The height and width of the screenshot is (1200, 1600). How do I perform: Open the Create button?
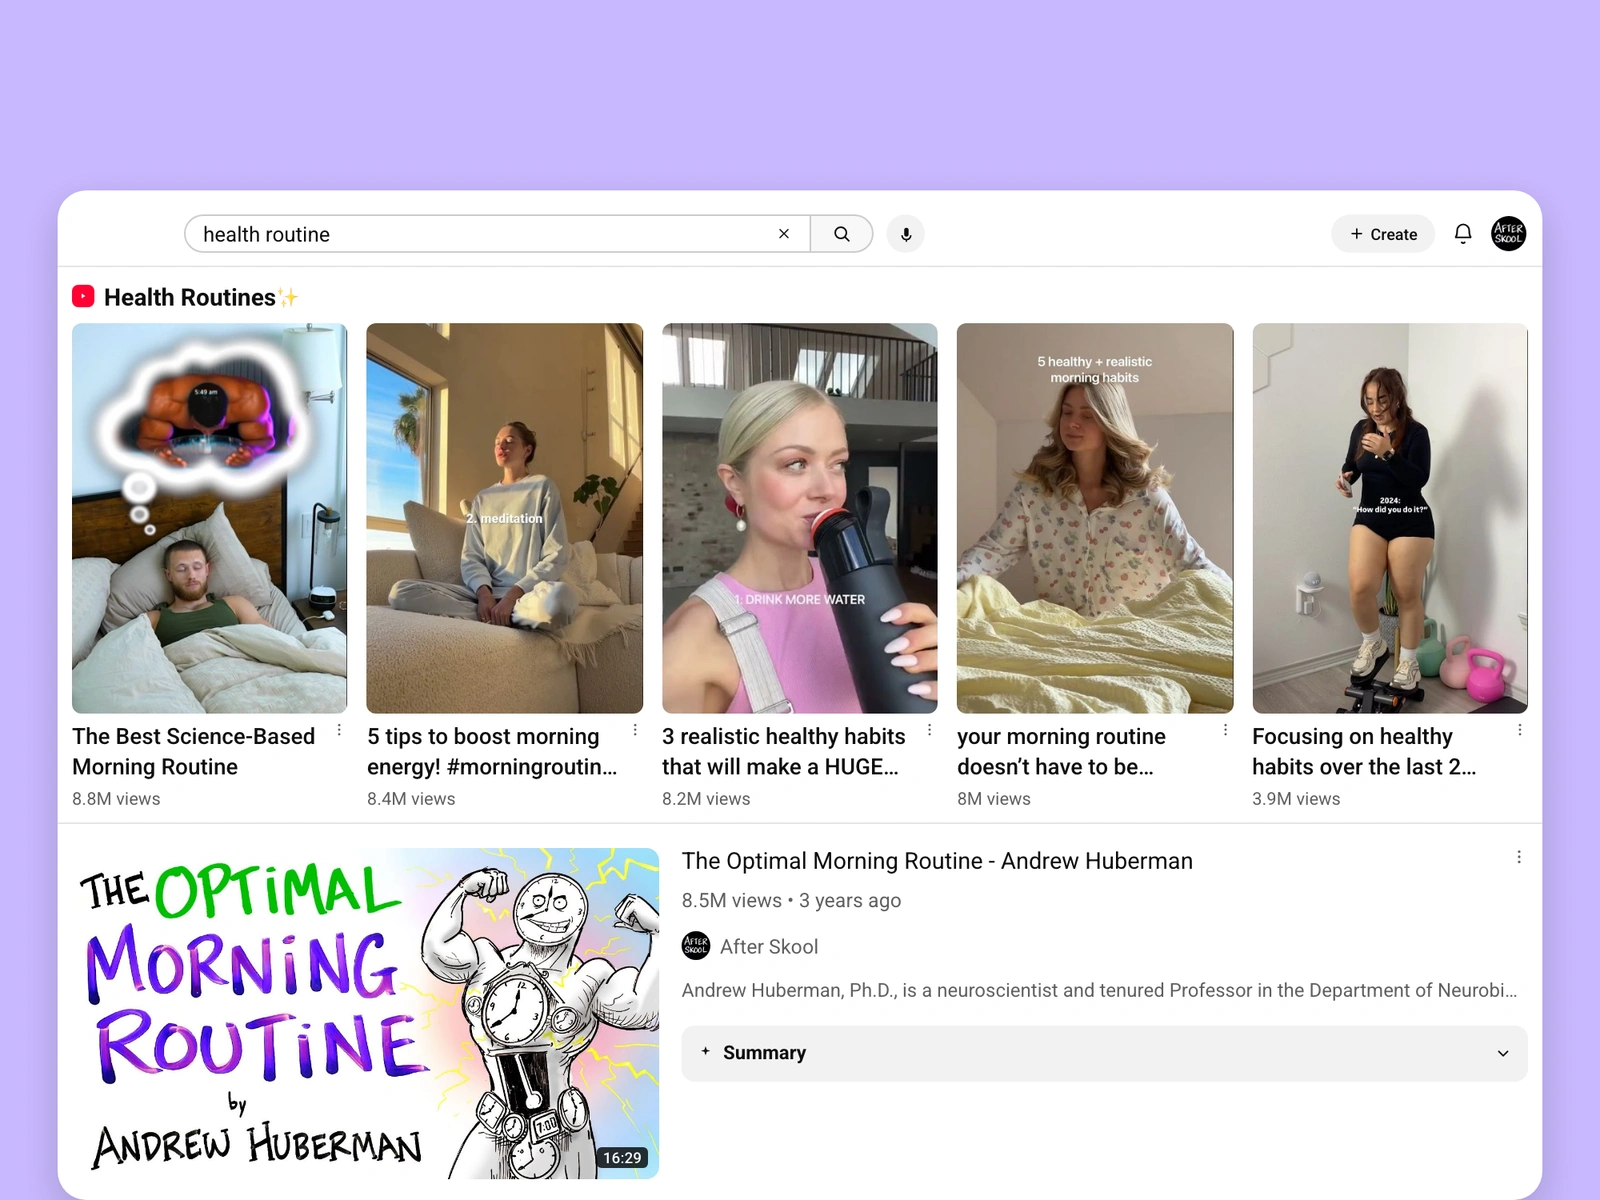point(1383,234)
